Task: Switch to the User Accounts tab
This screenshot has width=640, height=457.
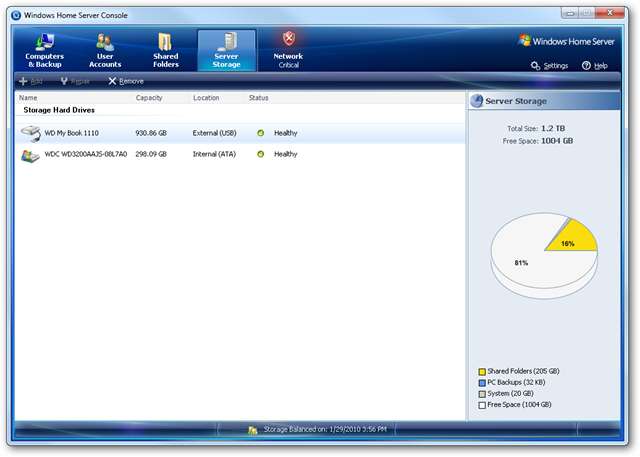Action: click(105, 51)
